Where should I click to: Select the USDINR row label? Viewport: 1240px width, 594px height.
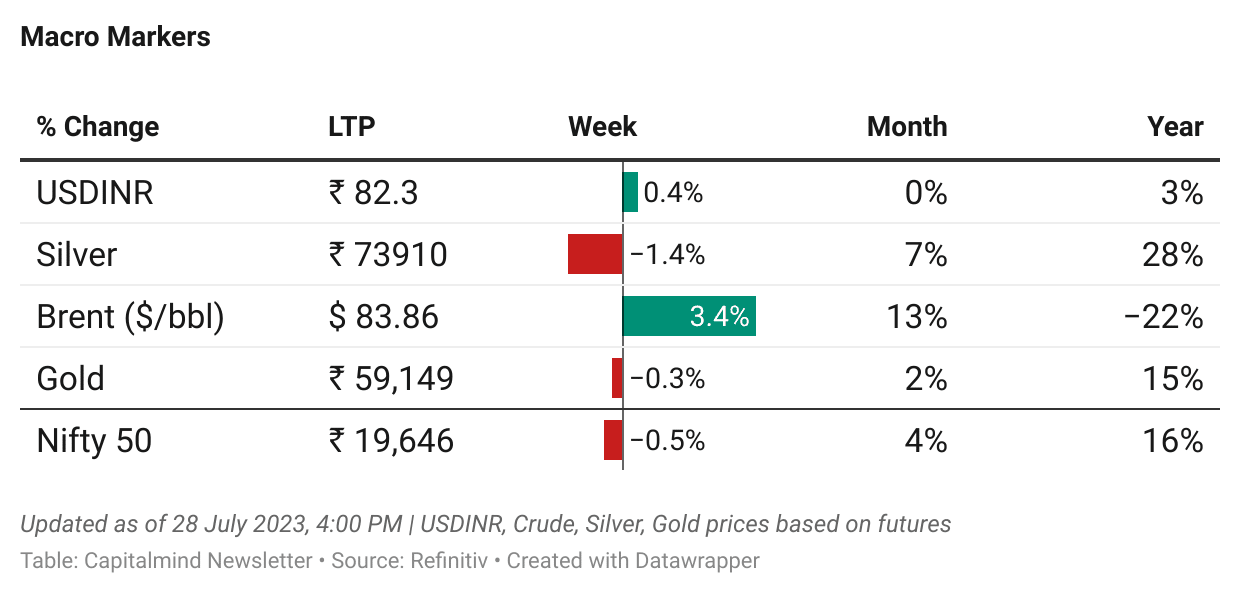[x=95, y=192]
